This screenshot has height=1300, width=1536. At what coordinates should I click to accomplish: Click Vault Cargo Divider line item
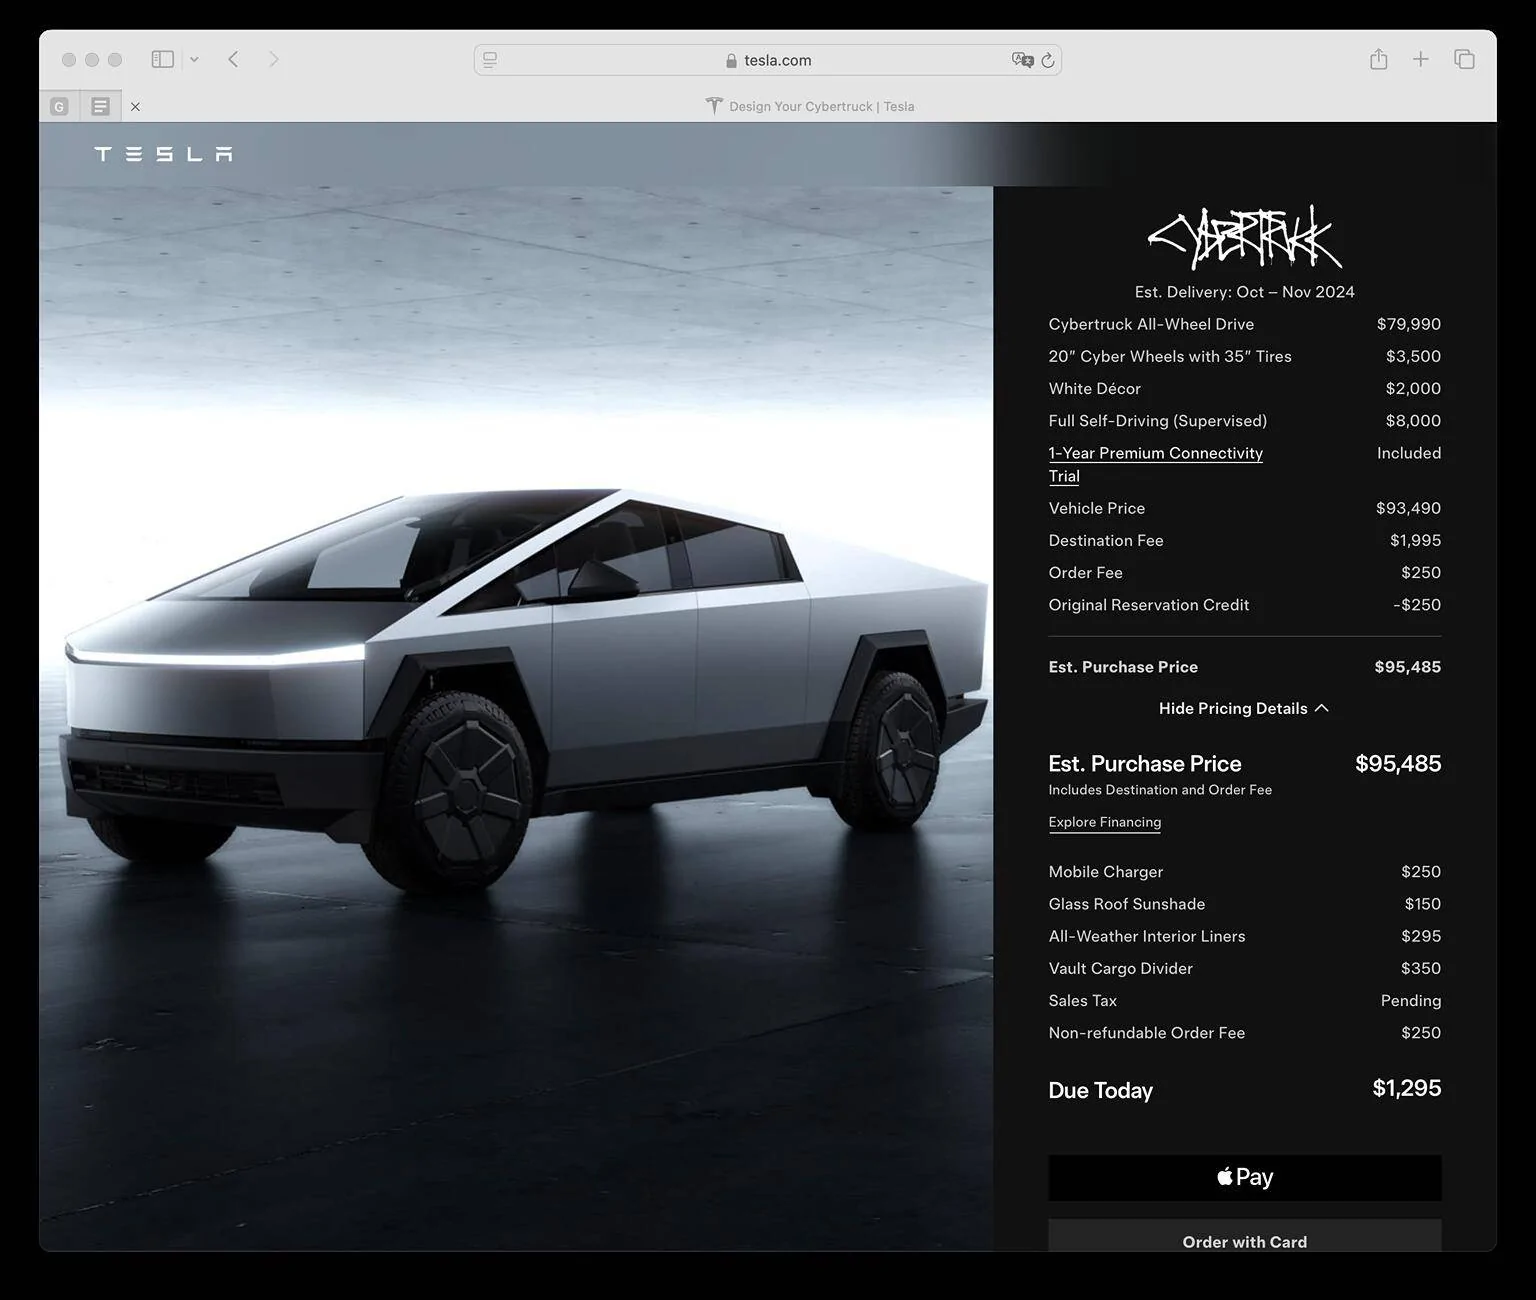click(x=1120, y=968)
